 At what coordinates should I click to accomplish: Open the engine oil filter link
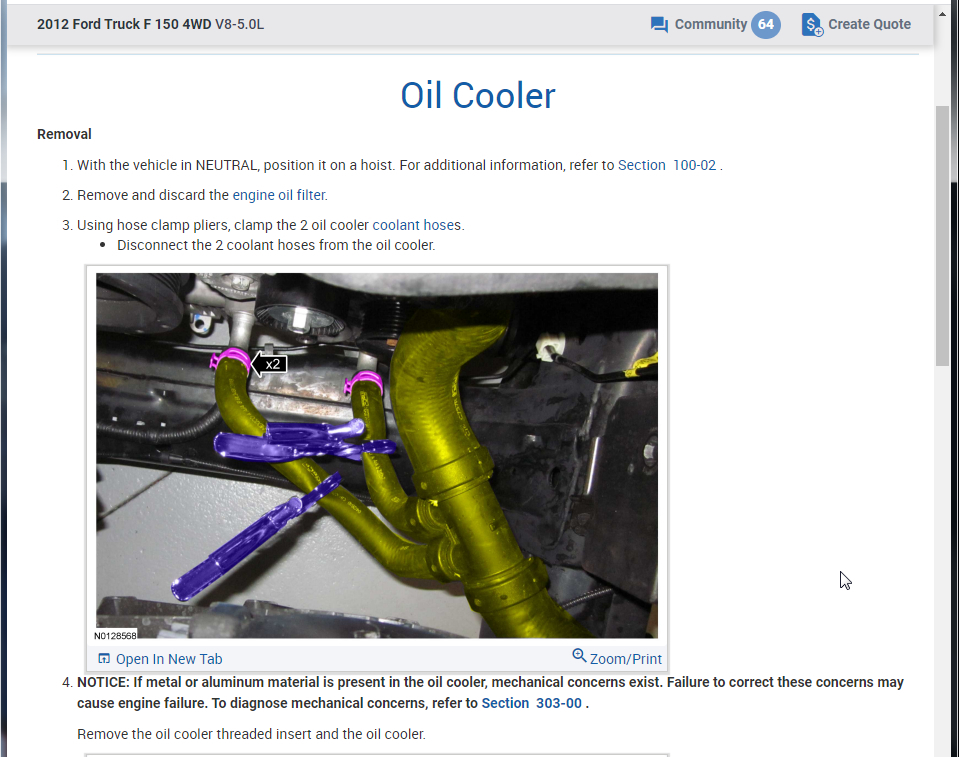(x=280, y=195)
